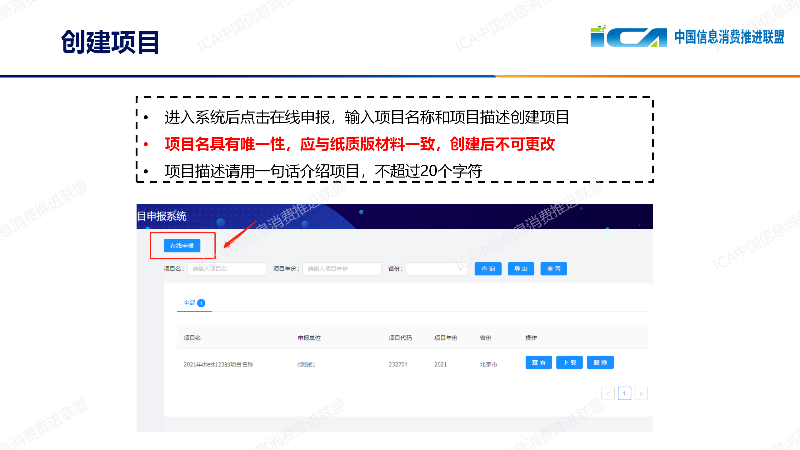Click the 删除 delete button in row
800x450 pixels.
click(599, 363)
